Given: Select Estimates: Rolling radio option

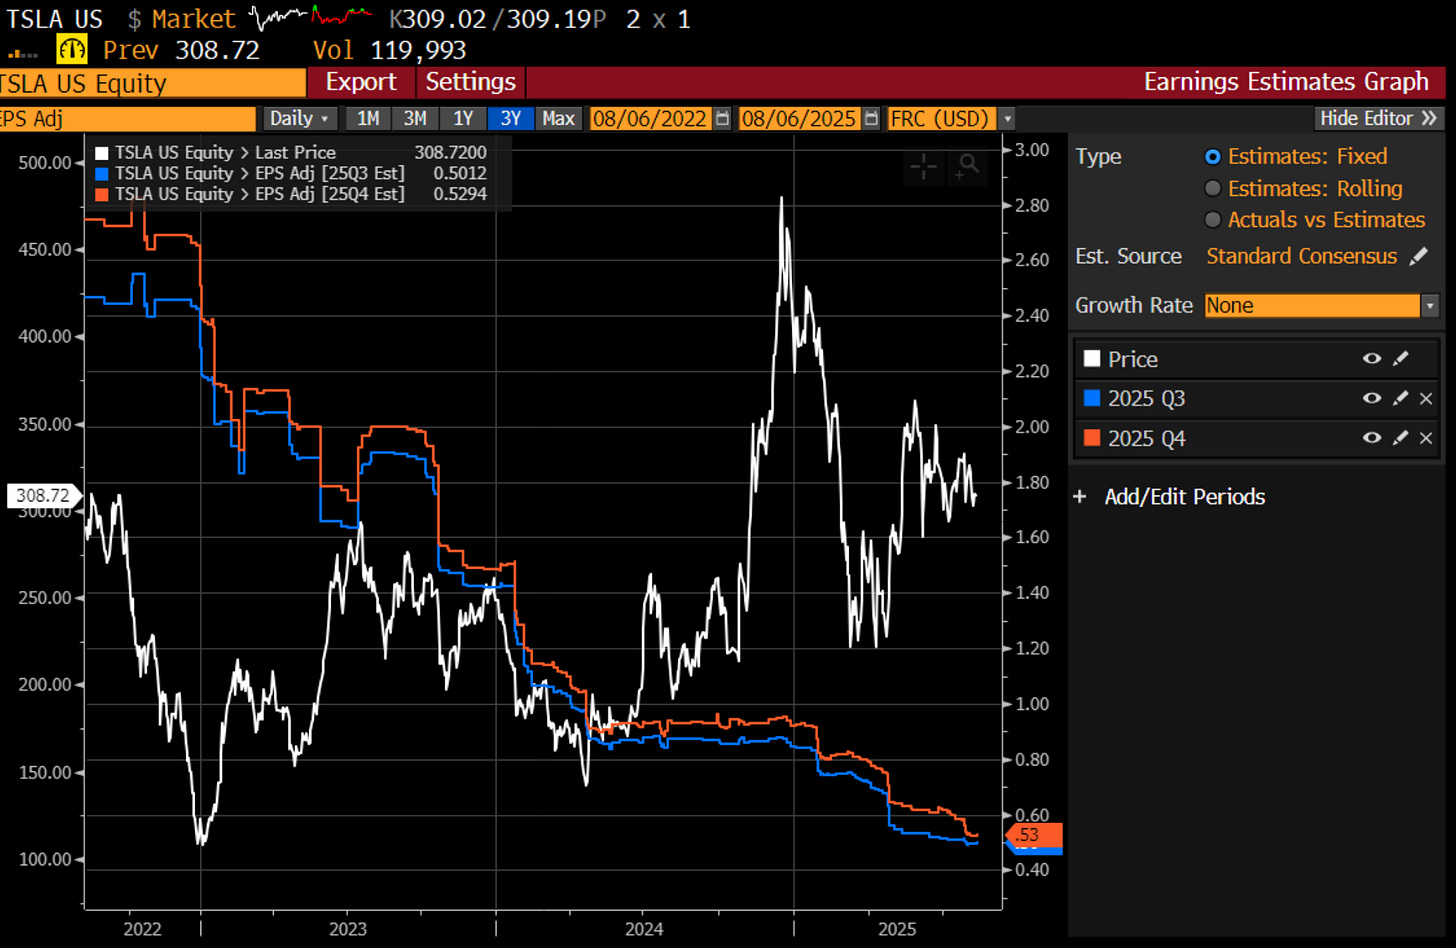Looking at the screenshot, I should [x=1213, y=189].
